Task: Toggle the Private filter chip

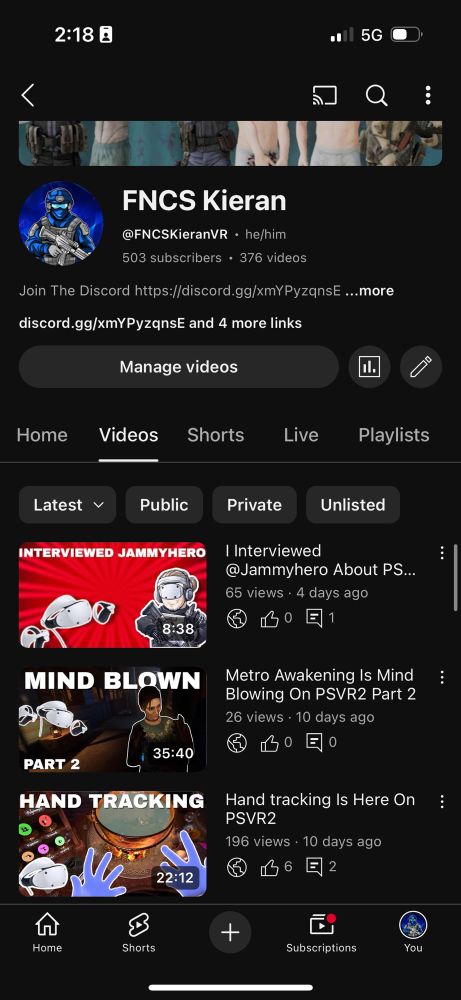Action: tap(254, 504)
